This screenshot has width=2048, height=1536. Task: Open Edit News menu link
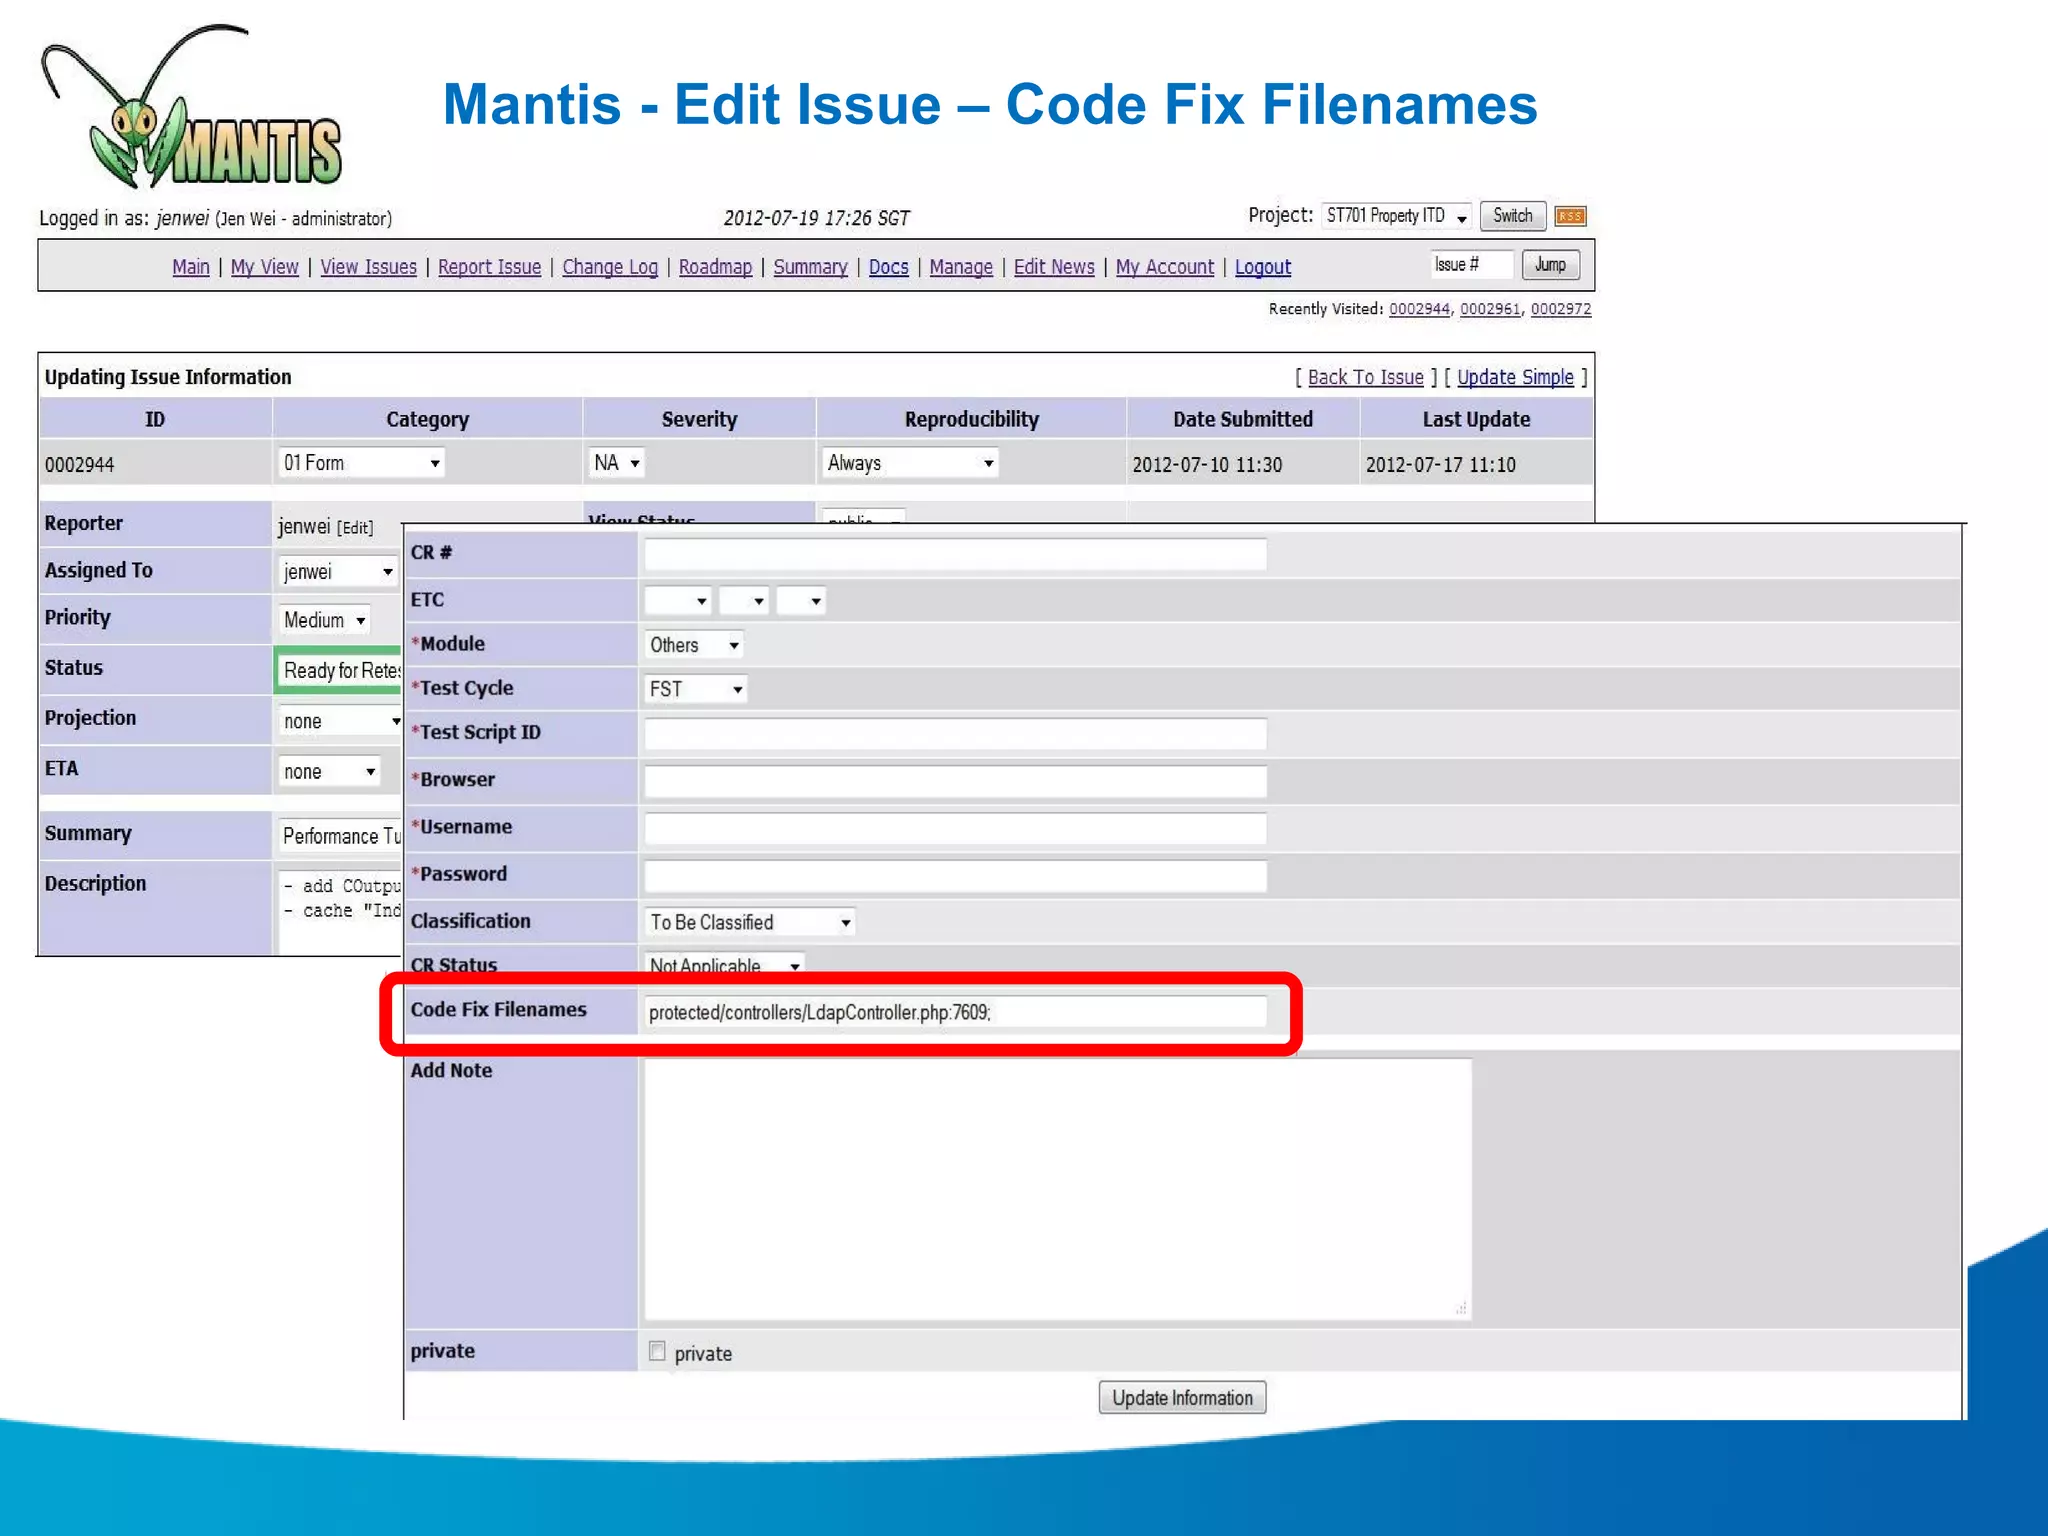tap(1054, 267)
